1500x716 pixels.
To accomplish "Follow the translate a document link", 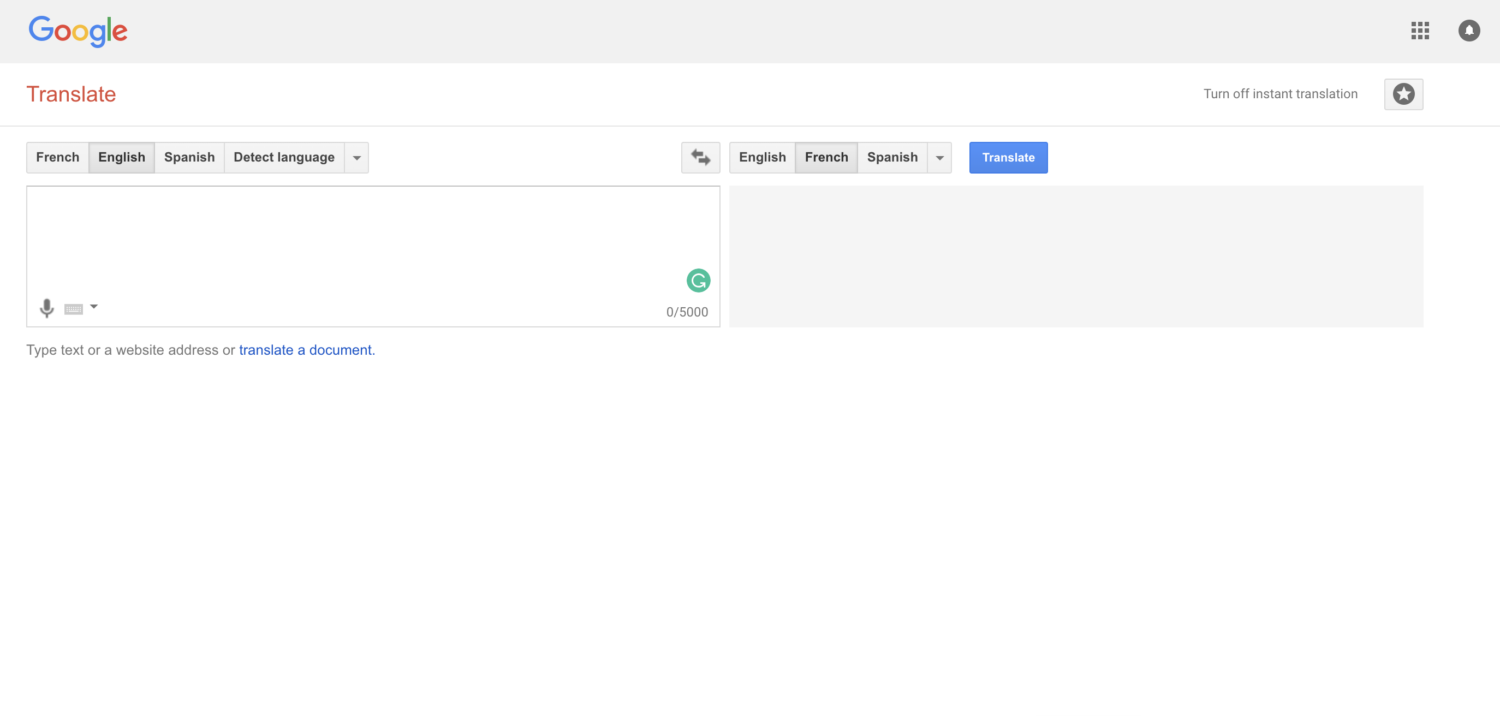I will [306, 350].
